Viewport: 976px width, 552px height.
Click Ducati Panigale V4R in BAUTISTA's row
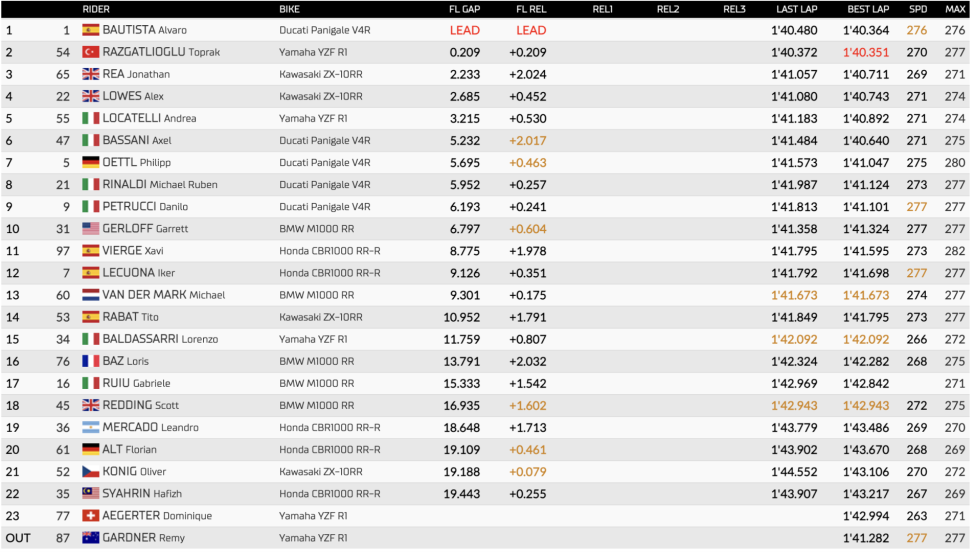coord(325,30)
